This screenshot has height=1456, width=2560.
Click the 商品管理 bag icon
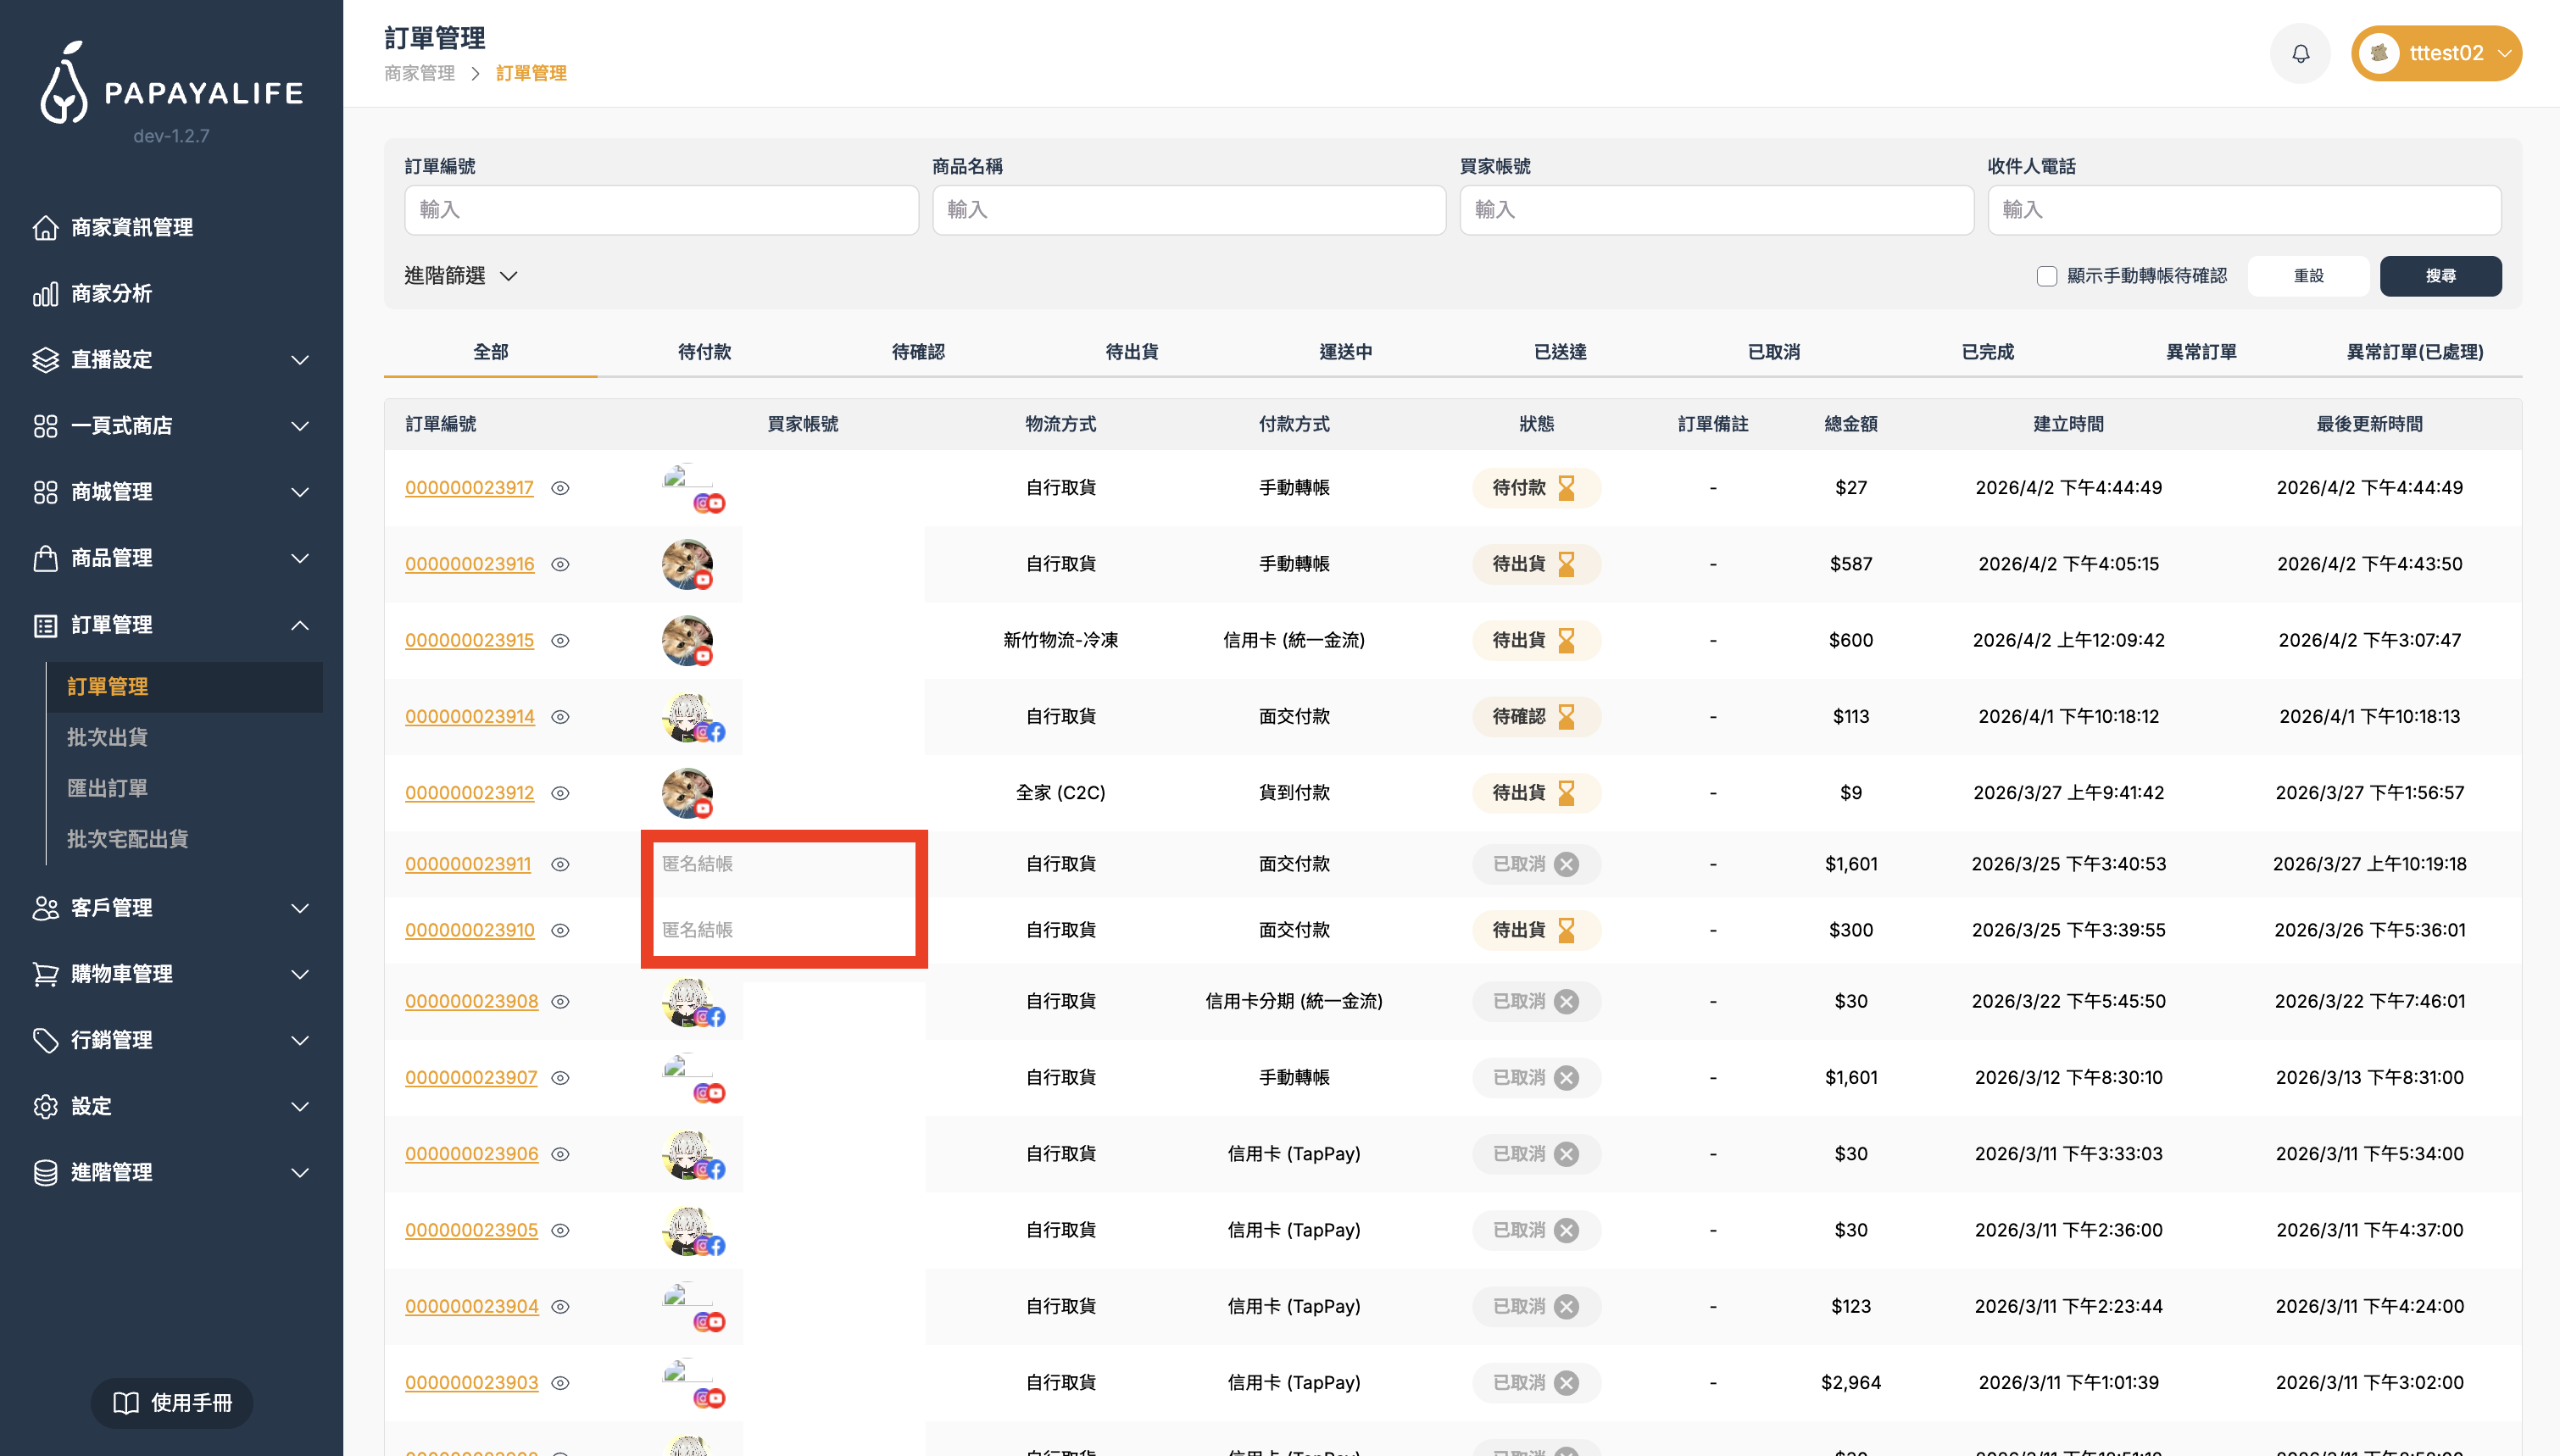47,558
